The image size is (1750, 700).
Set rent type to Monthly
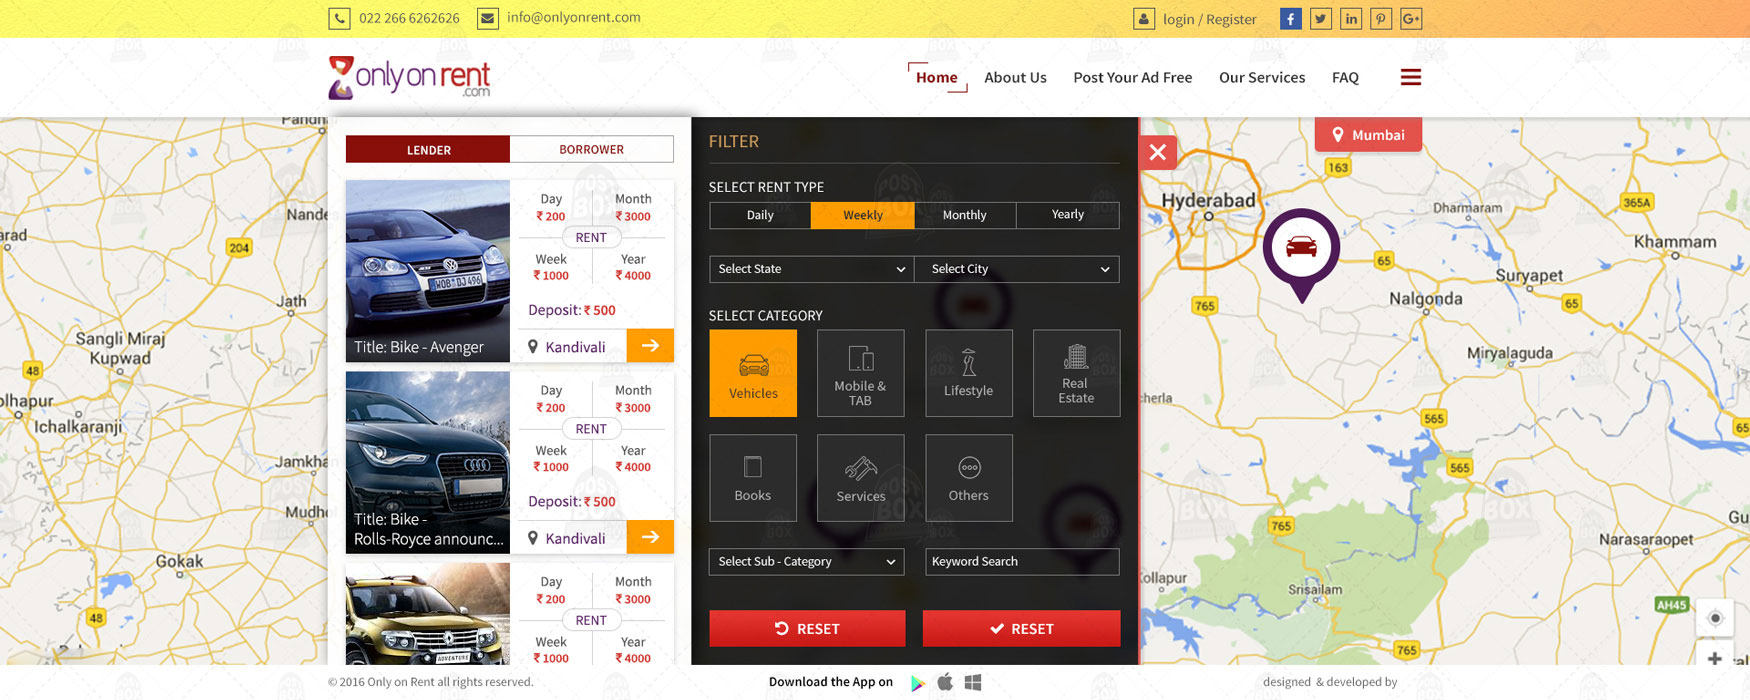(x=964, y=215)
